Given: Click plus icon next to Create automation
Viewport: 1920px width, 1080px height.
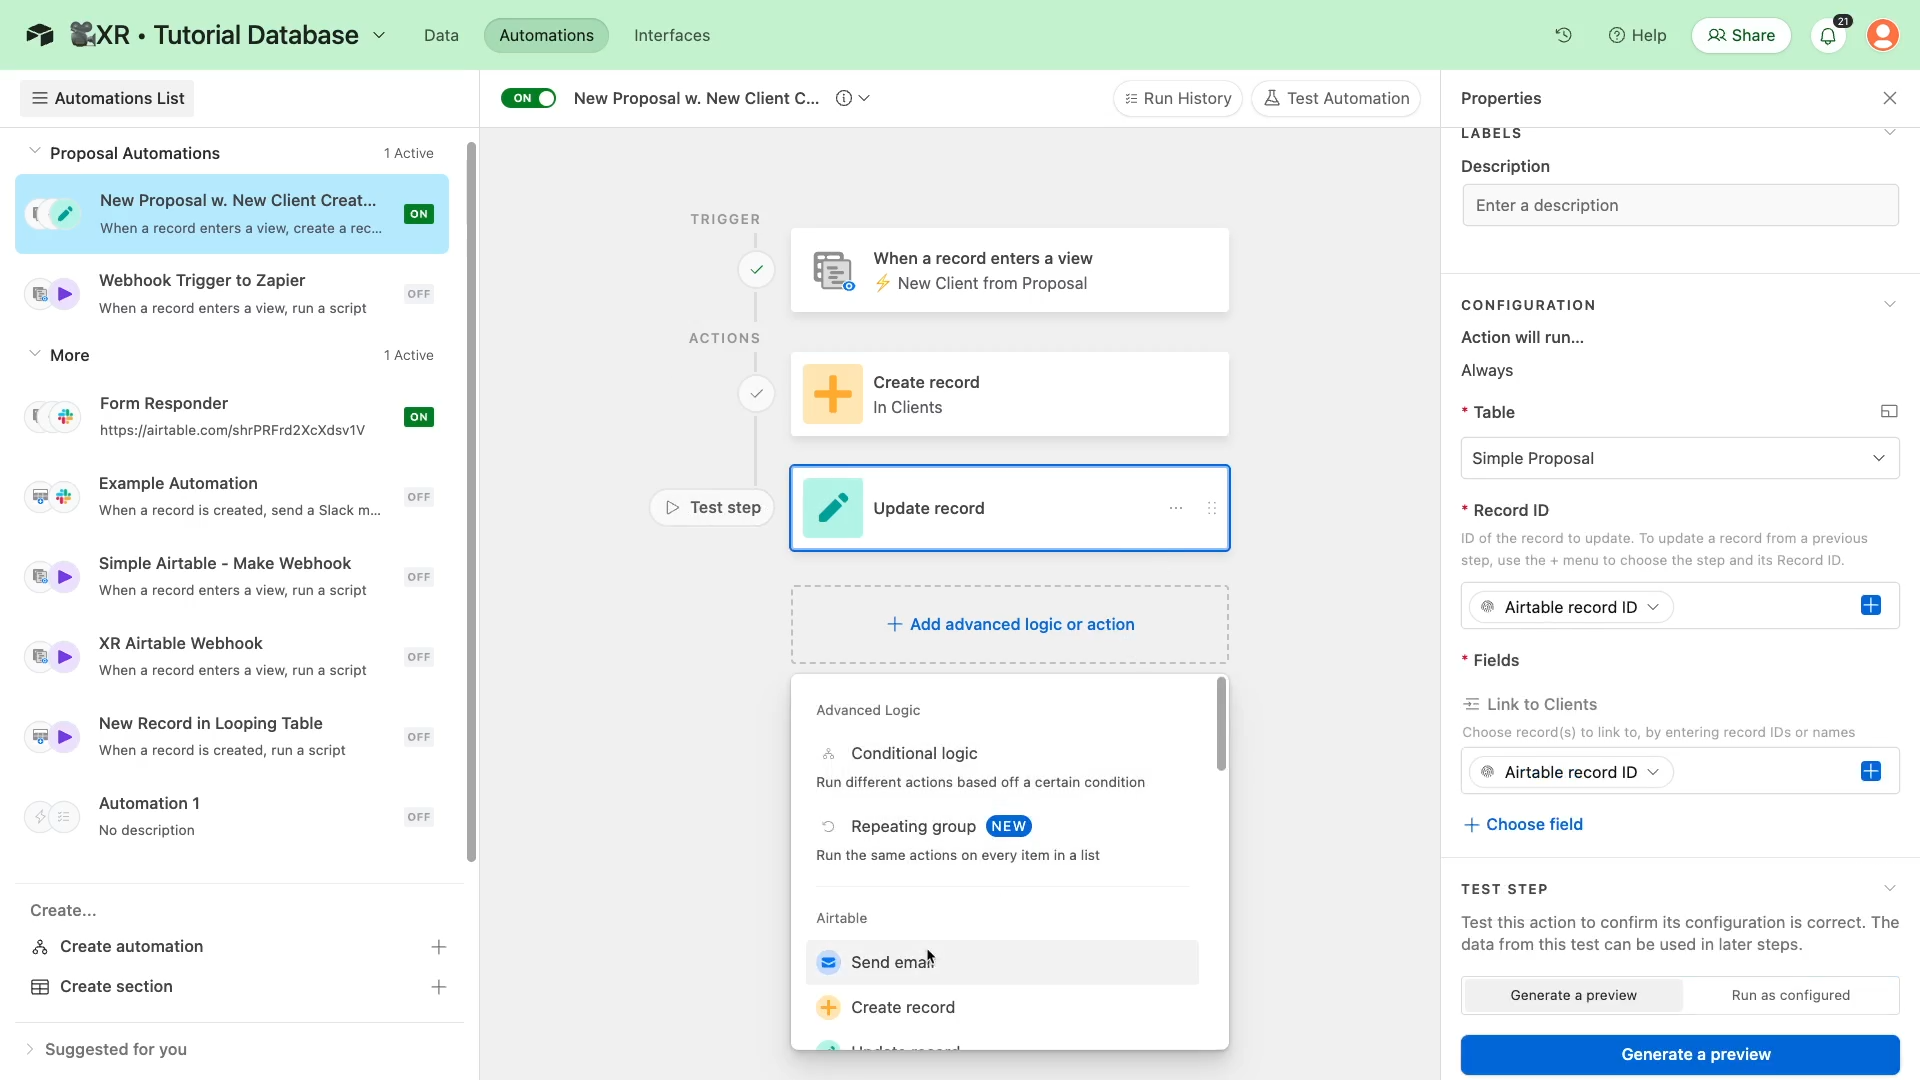Looking at the screenshot, I should [439, 947].
